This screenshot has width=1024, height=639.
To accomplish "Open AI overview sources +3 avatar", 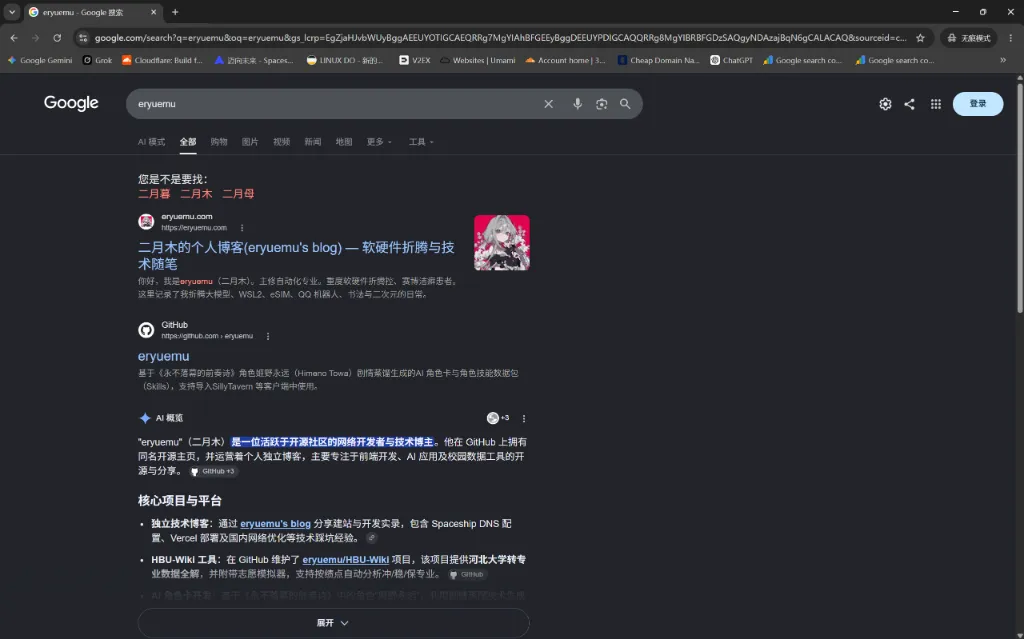I will (x=498, y=418).
